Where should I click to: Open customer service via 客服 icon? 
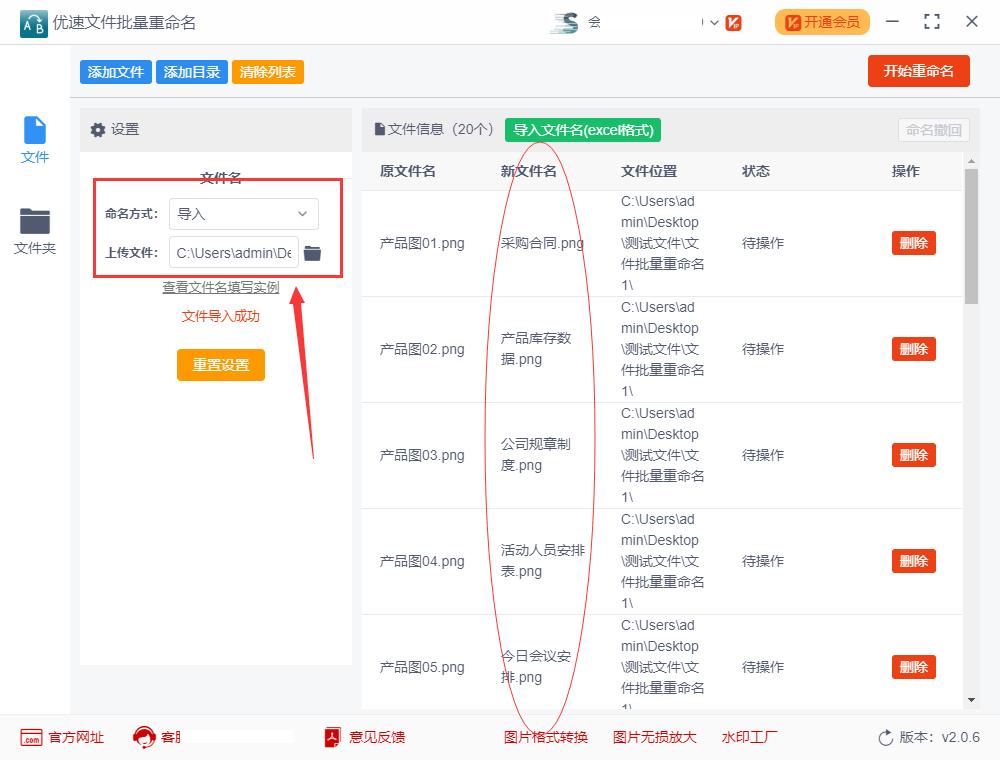point(147,737)
